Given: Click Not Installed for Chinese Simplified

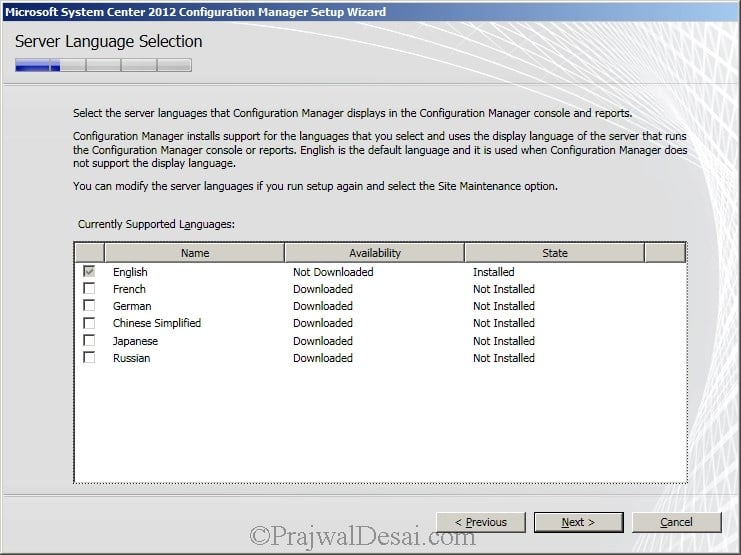Looking at the screenshot, I should [x=504, y=323].
